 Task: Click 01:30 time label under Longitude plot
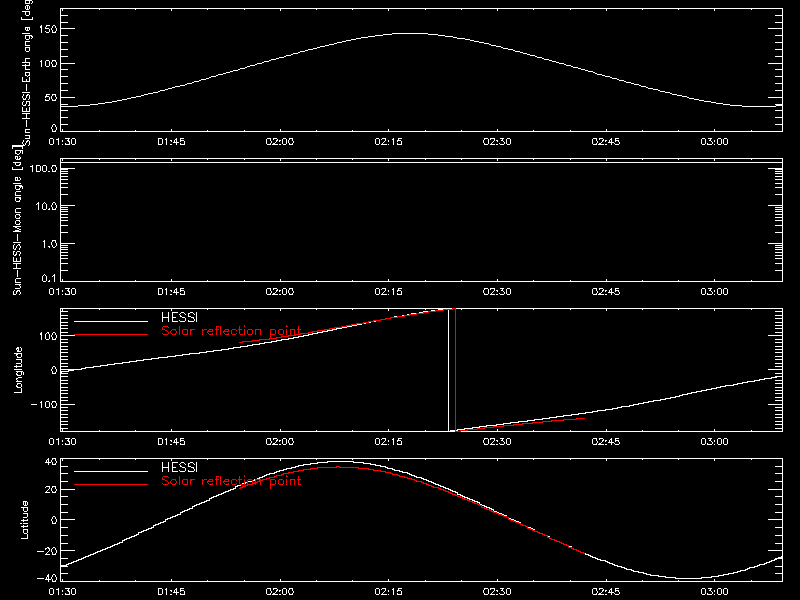pyautogui.click(x=62, y=442)
